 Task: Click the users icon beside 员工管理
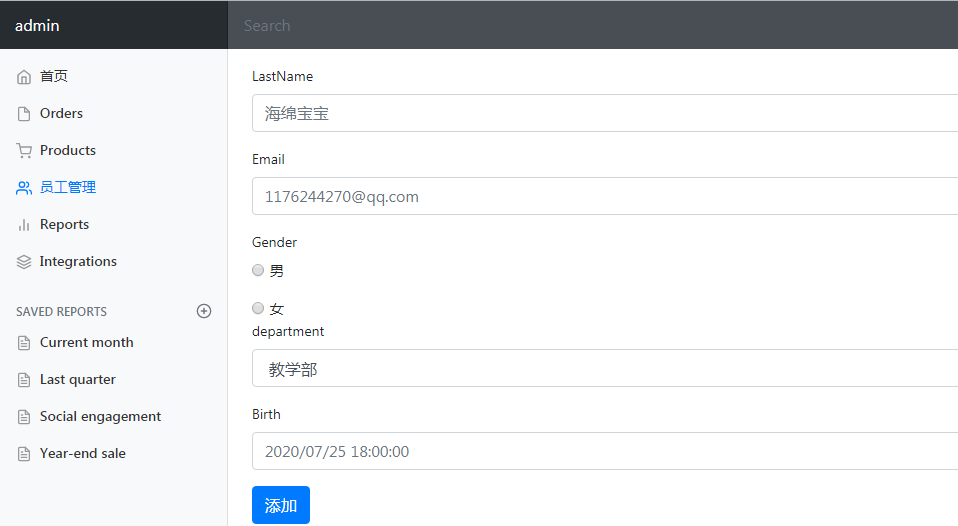click(24, 188)
